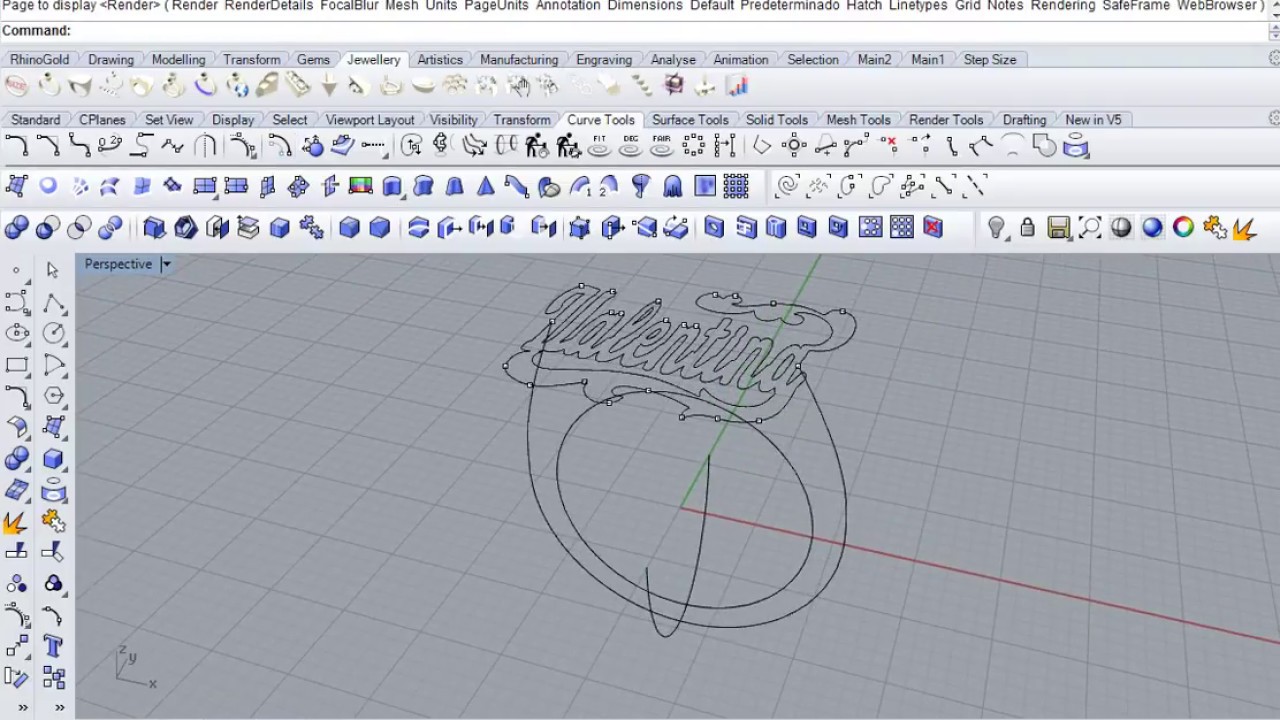1280x720 pixels.
Task: Expand left sidebar second column overflow chevron
Action: [59, 708]
